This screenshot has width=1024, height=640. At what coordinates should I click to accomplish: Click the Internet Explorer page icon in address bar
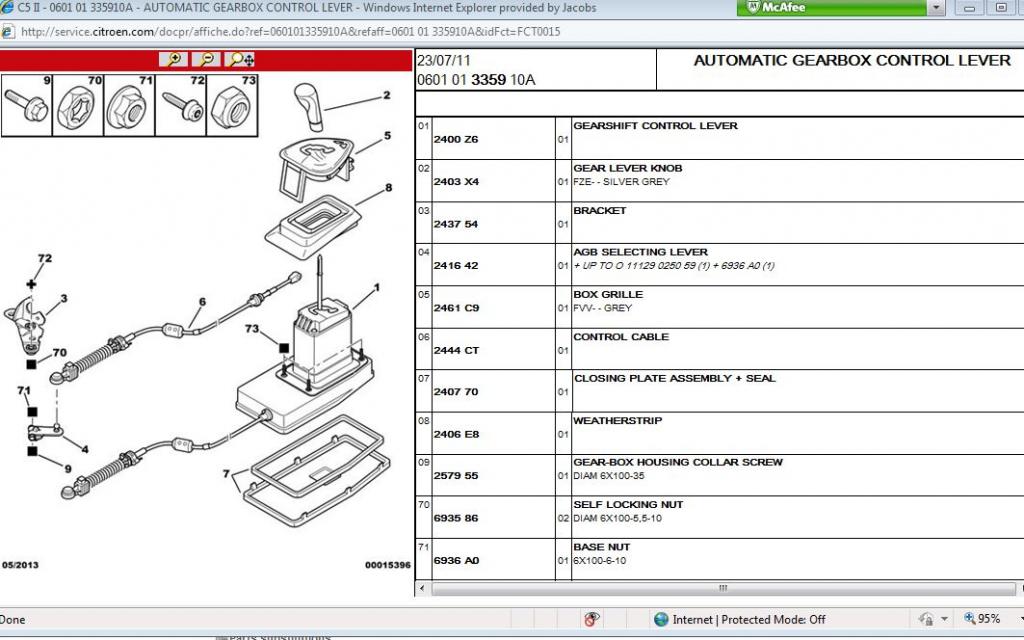pyautogui.click(x=7, y=31)
